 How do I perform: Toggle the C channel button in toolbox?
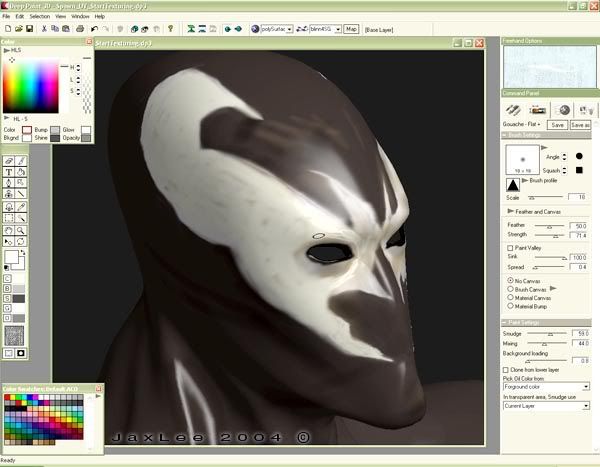(7, 279)
